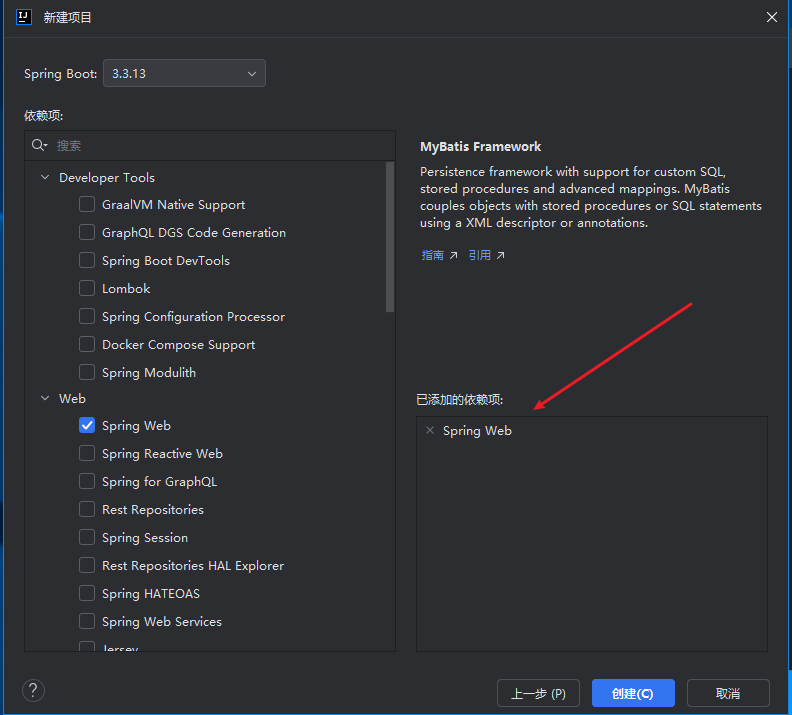Go back with 上一步 (P) button
792x715 pixels.
pos(538,693)
